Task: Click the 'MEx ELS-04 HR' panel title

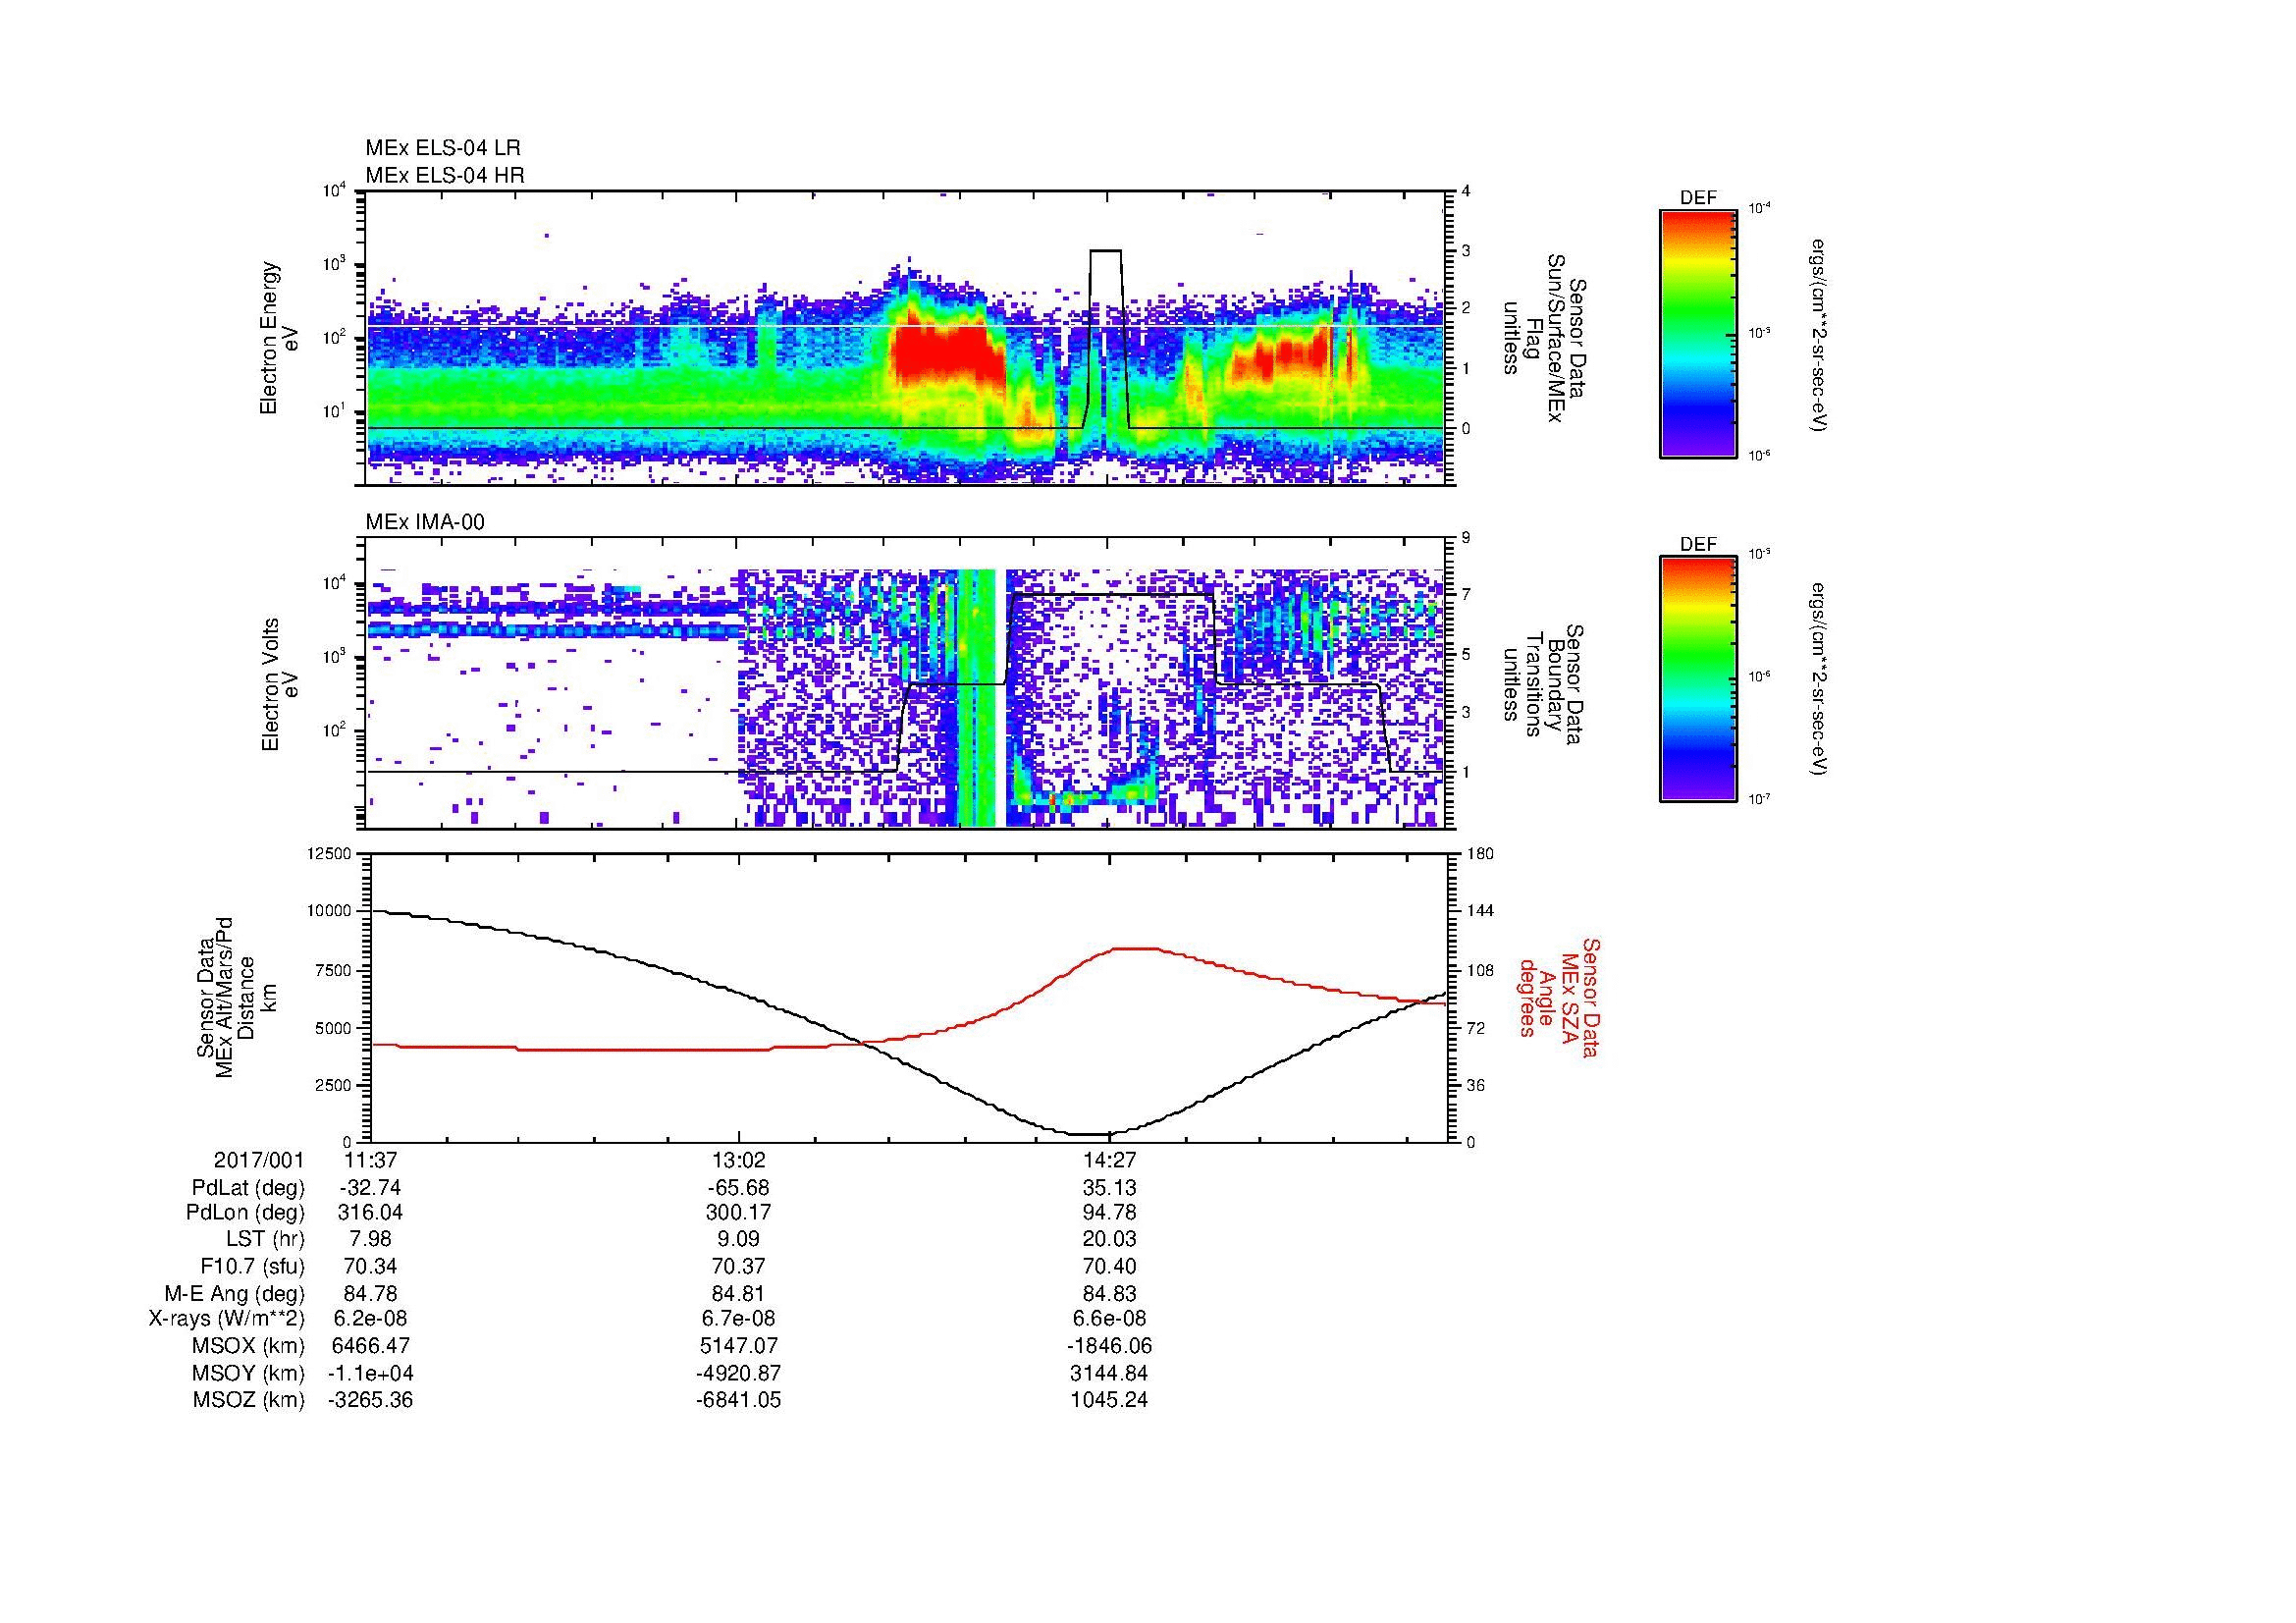Action: pyautogui.click(x=445, y=175)
